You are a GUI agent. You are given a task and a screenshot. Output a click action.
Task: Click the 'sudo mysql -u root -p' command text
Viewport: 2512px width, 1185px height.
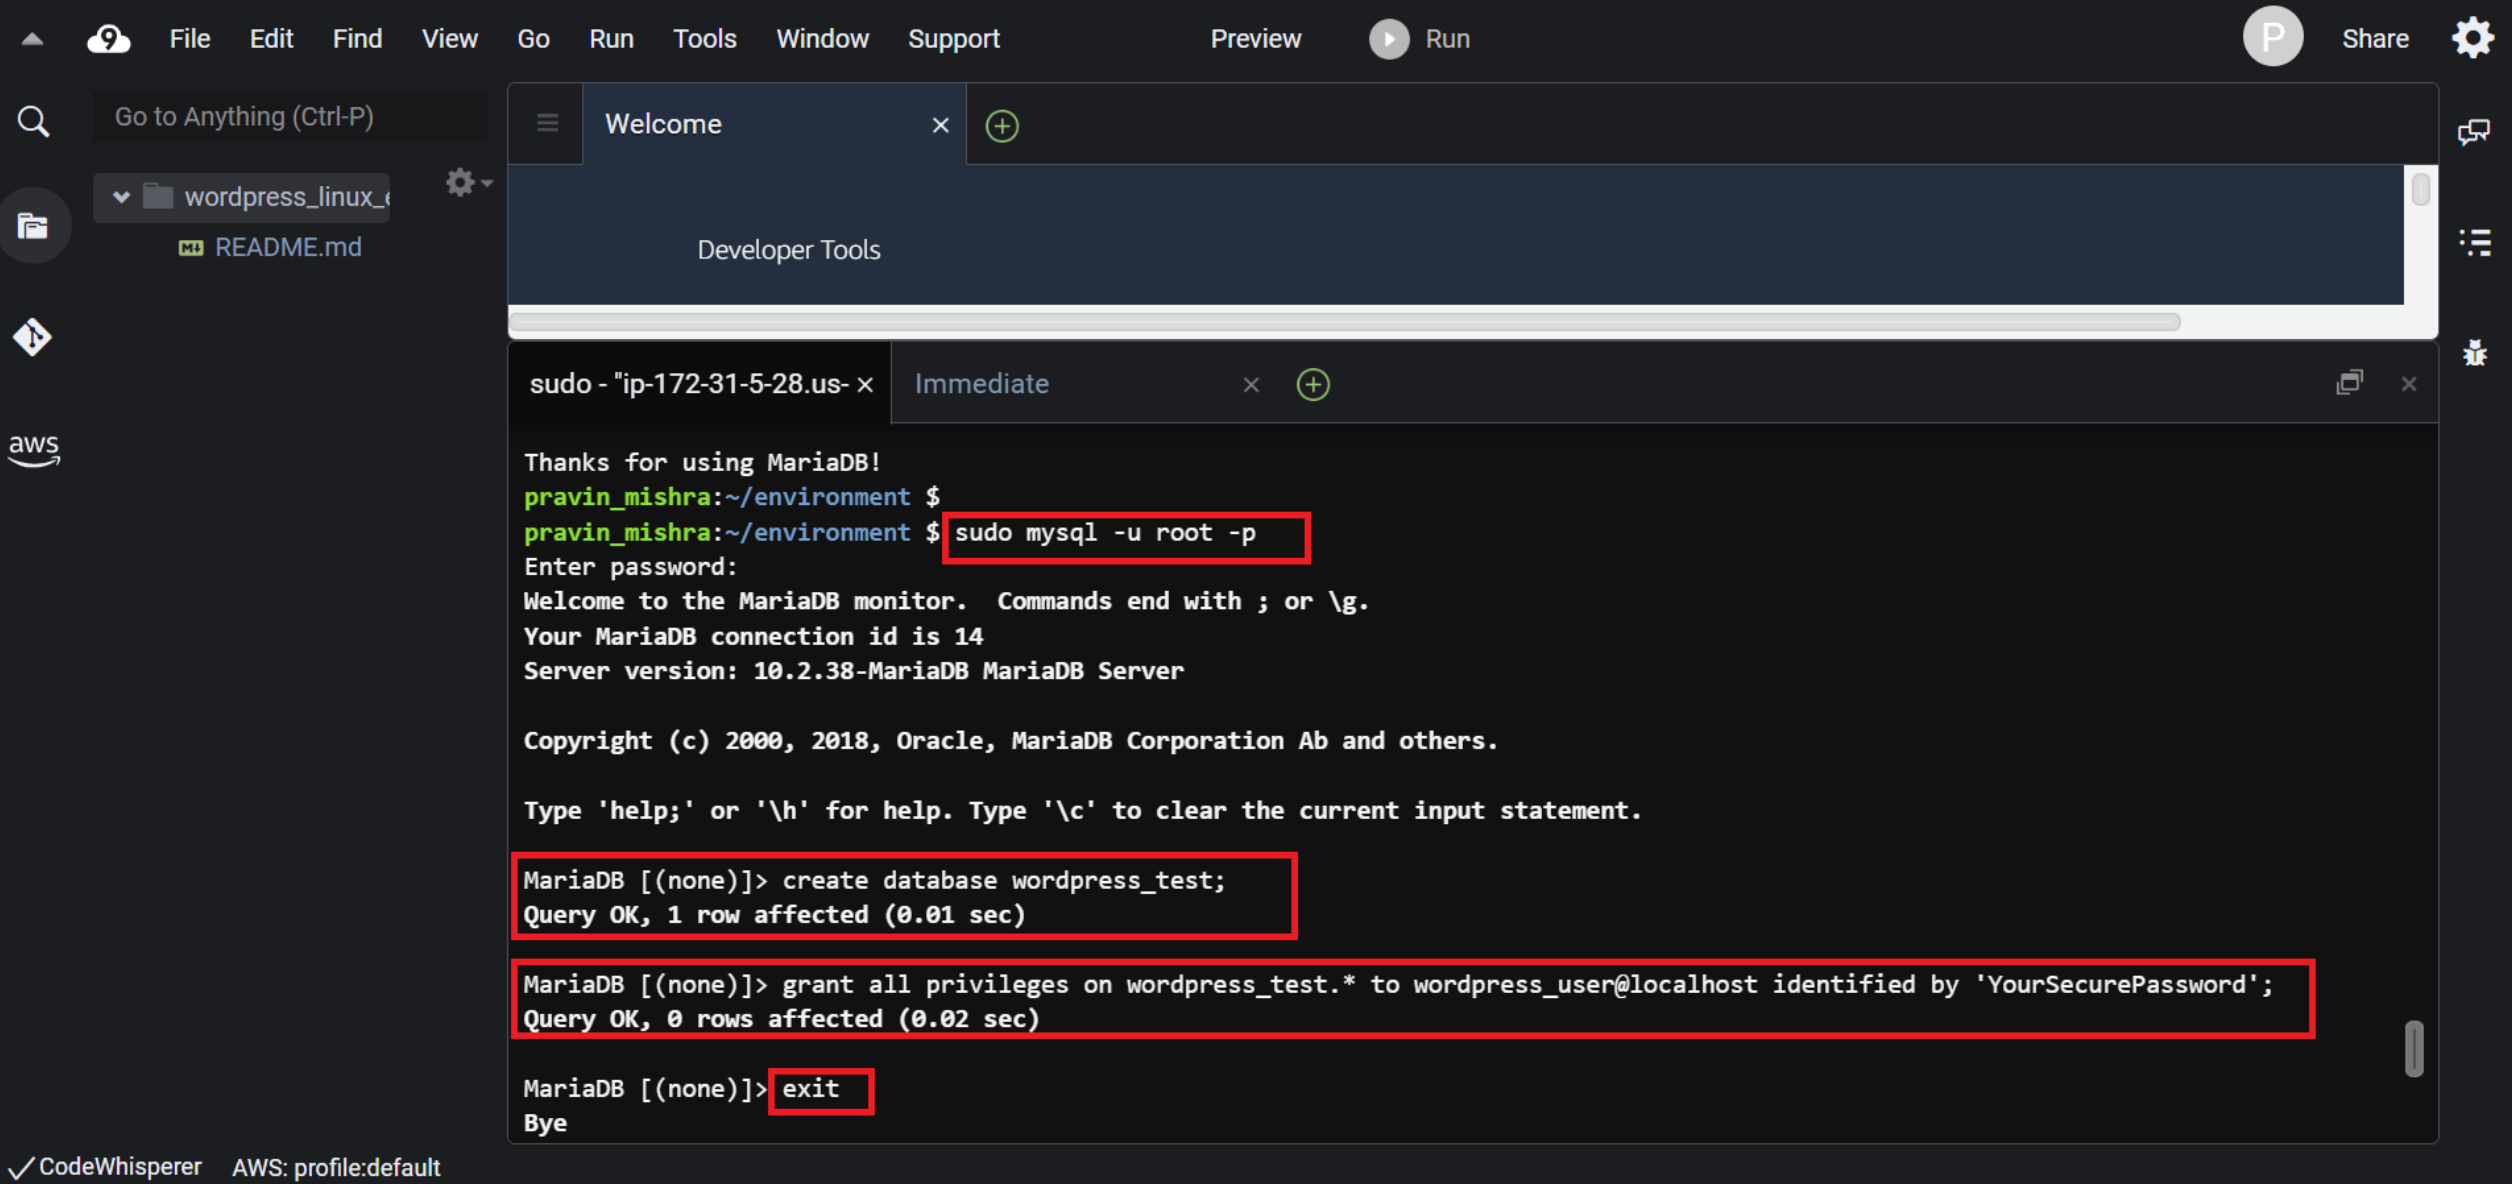(x=1104, y=533)
